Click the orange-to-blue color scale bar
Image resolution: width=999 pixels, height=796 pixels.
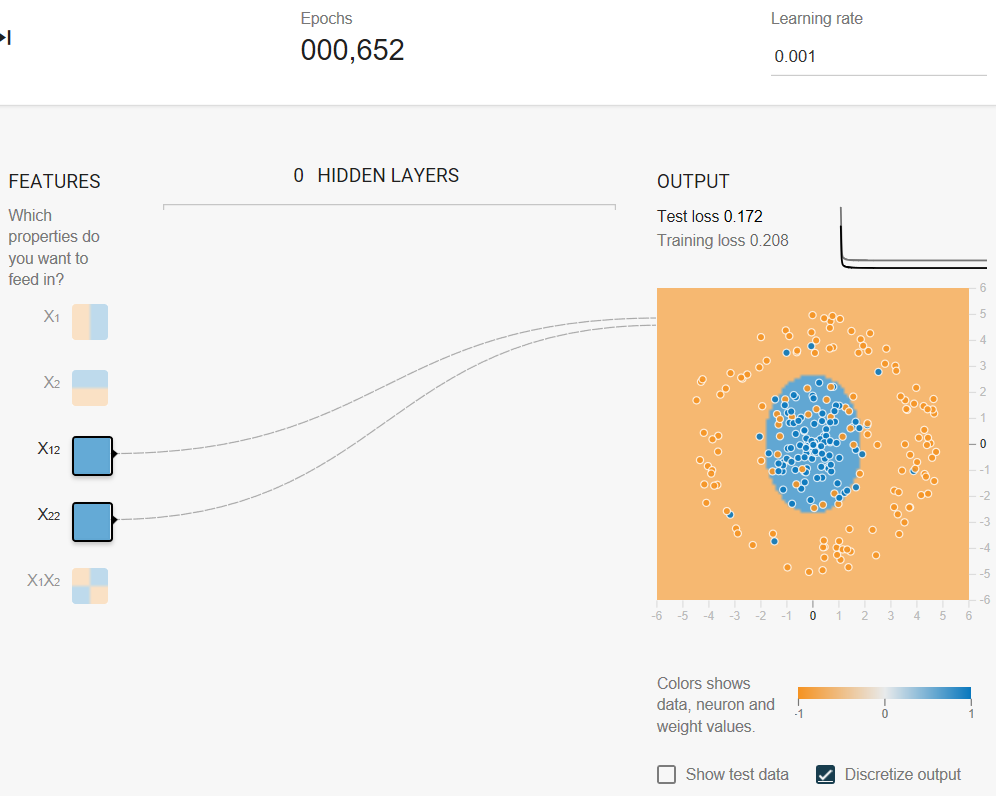[884, 693]
